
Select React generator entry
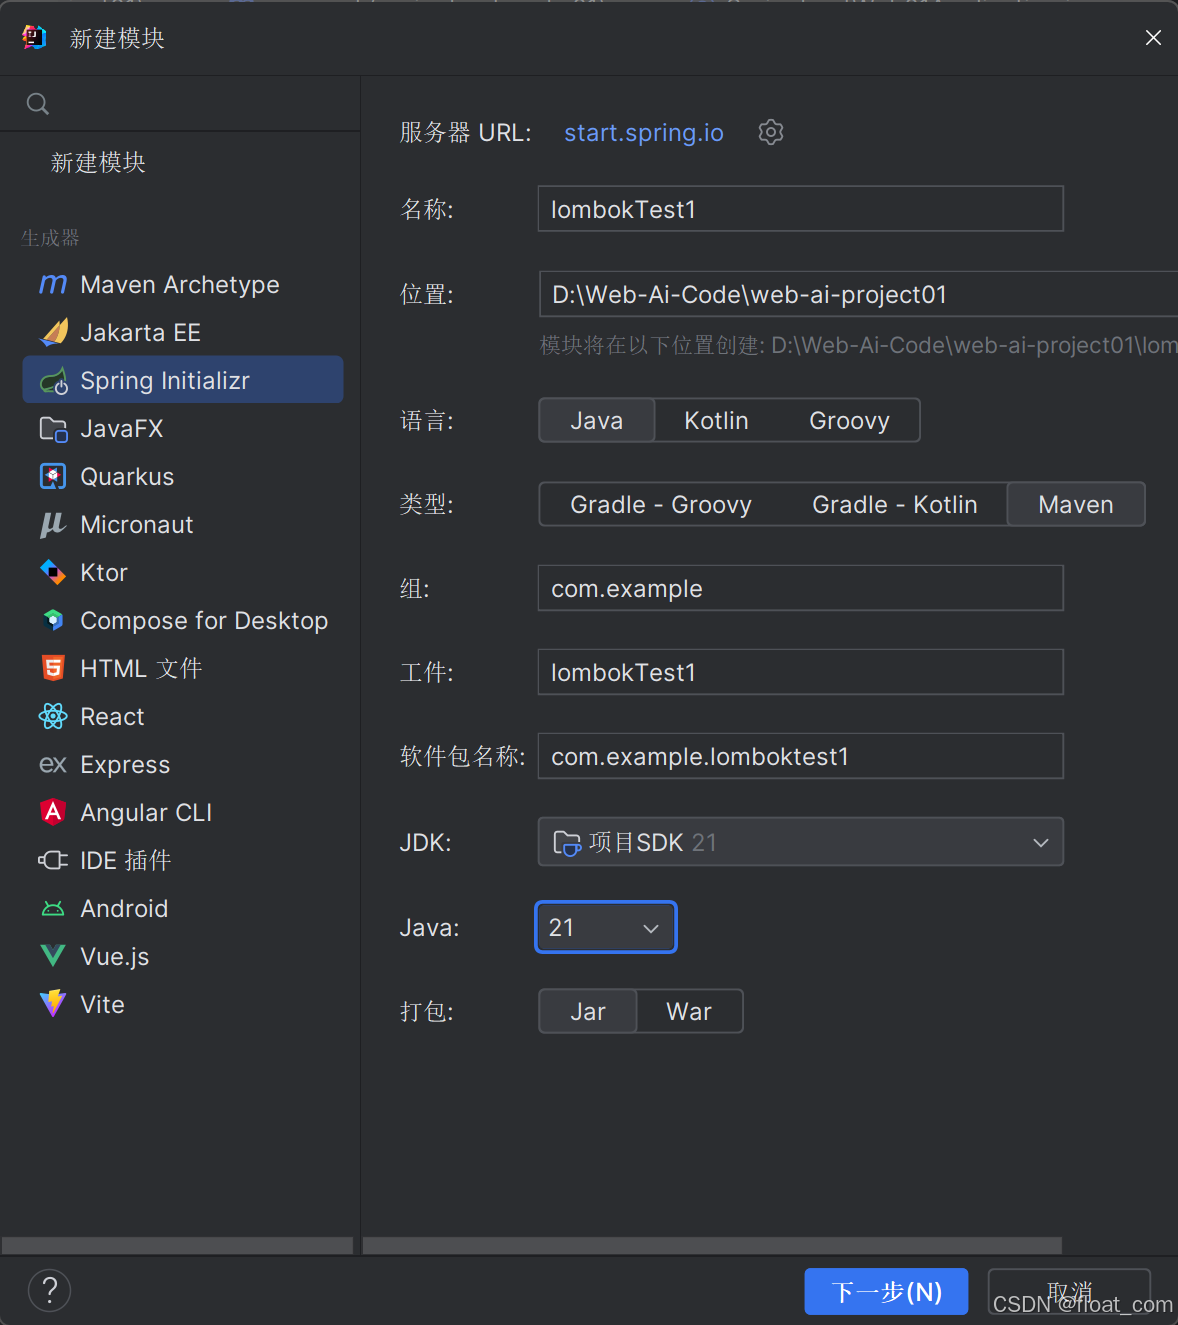183,716
